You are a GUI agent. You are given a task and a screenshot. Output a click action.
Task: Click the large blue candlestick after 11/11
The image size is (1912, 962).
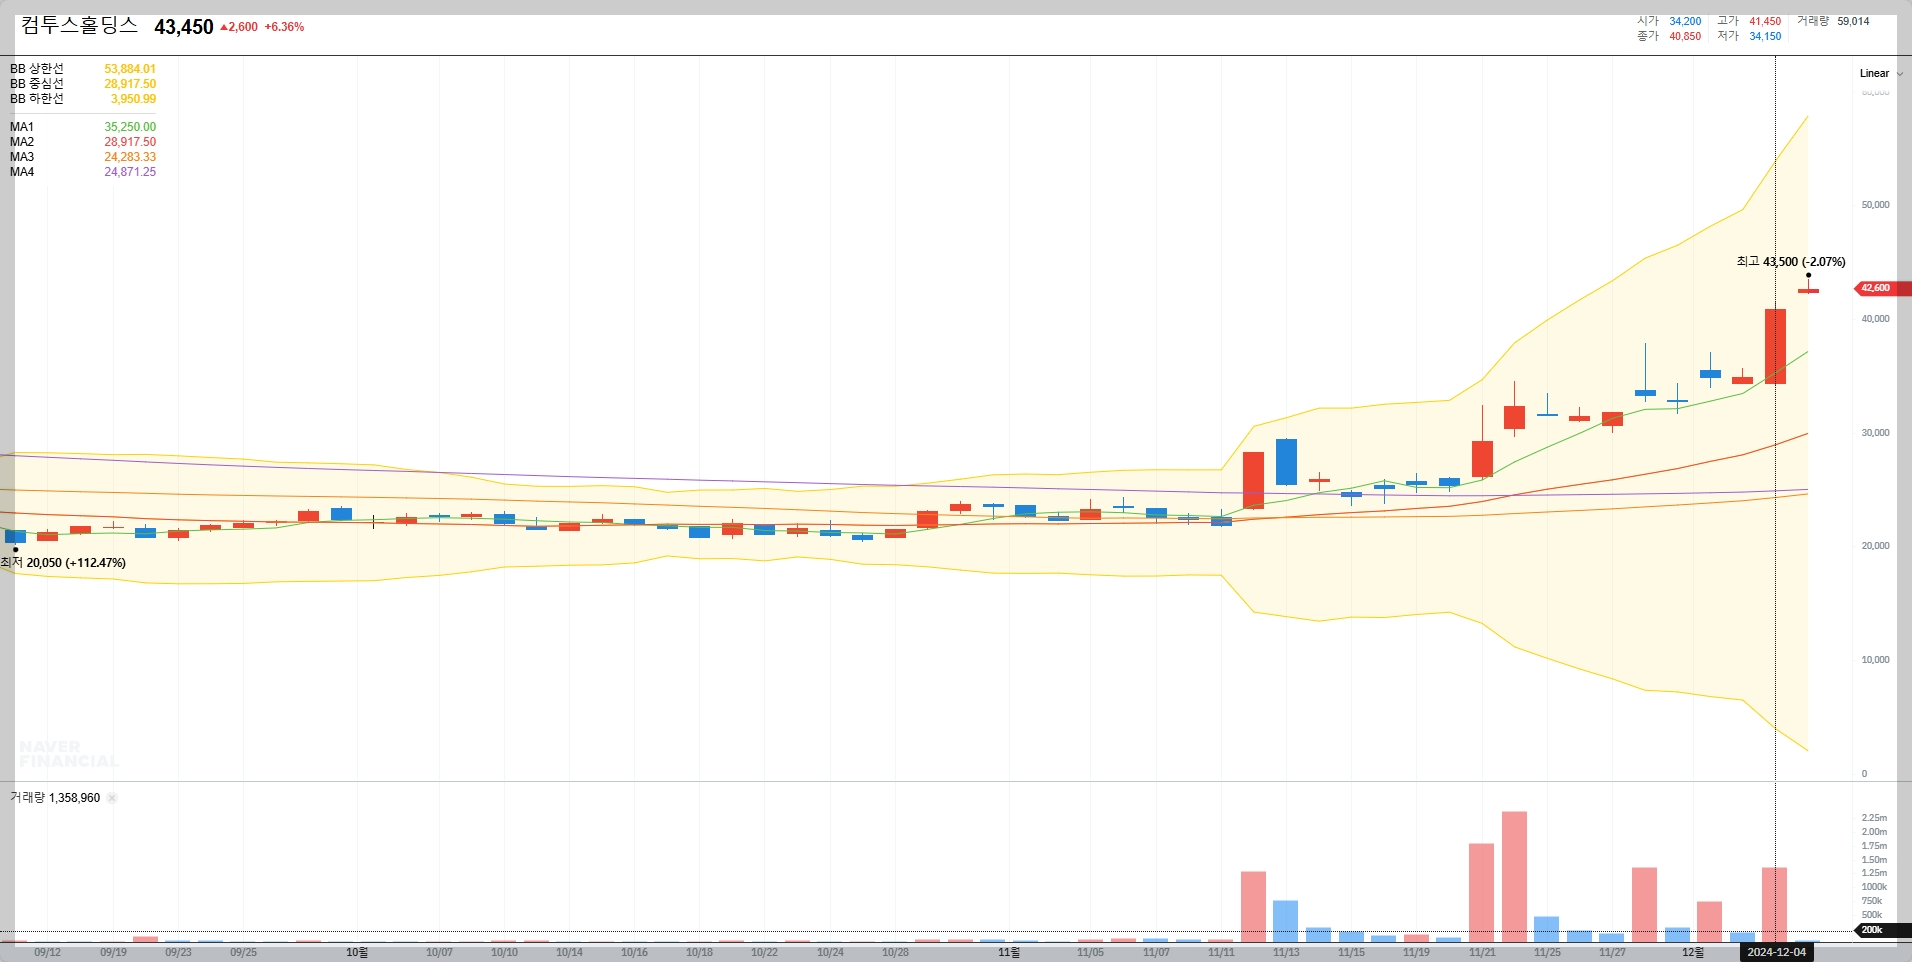[1286, 462]
